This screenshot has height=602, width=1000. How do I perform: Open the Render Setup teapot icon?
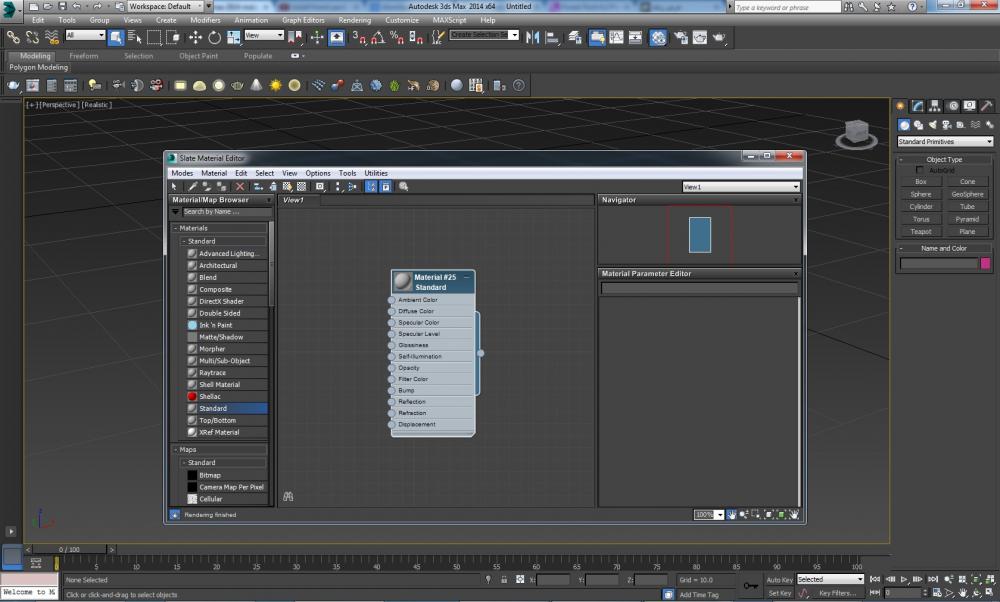coord(680,38)
